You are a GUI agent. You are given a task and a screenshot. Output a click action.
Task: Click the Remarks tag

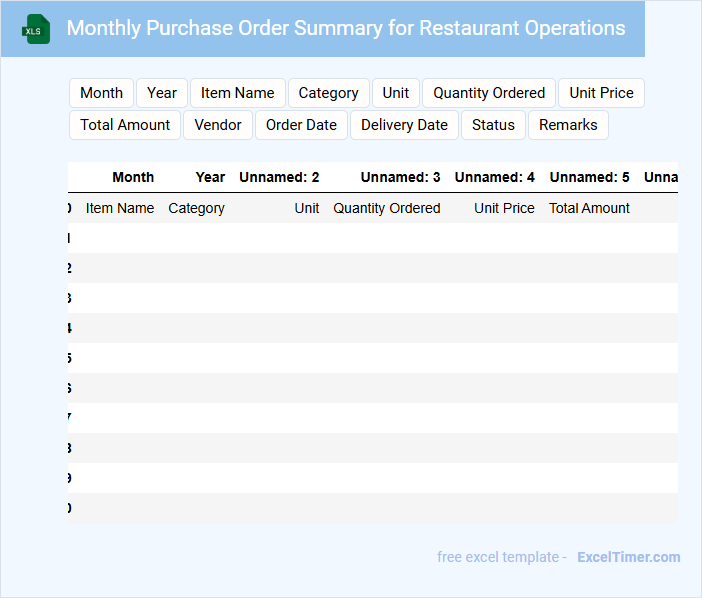[568, 125]
